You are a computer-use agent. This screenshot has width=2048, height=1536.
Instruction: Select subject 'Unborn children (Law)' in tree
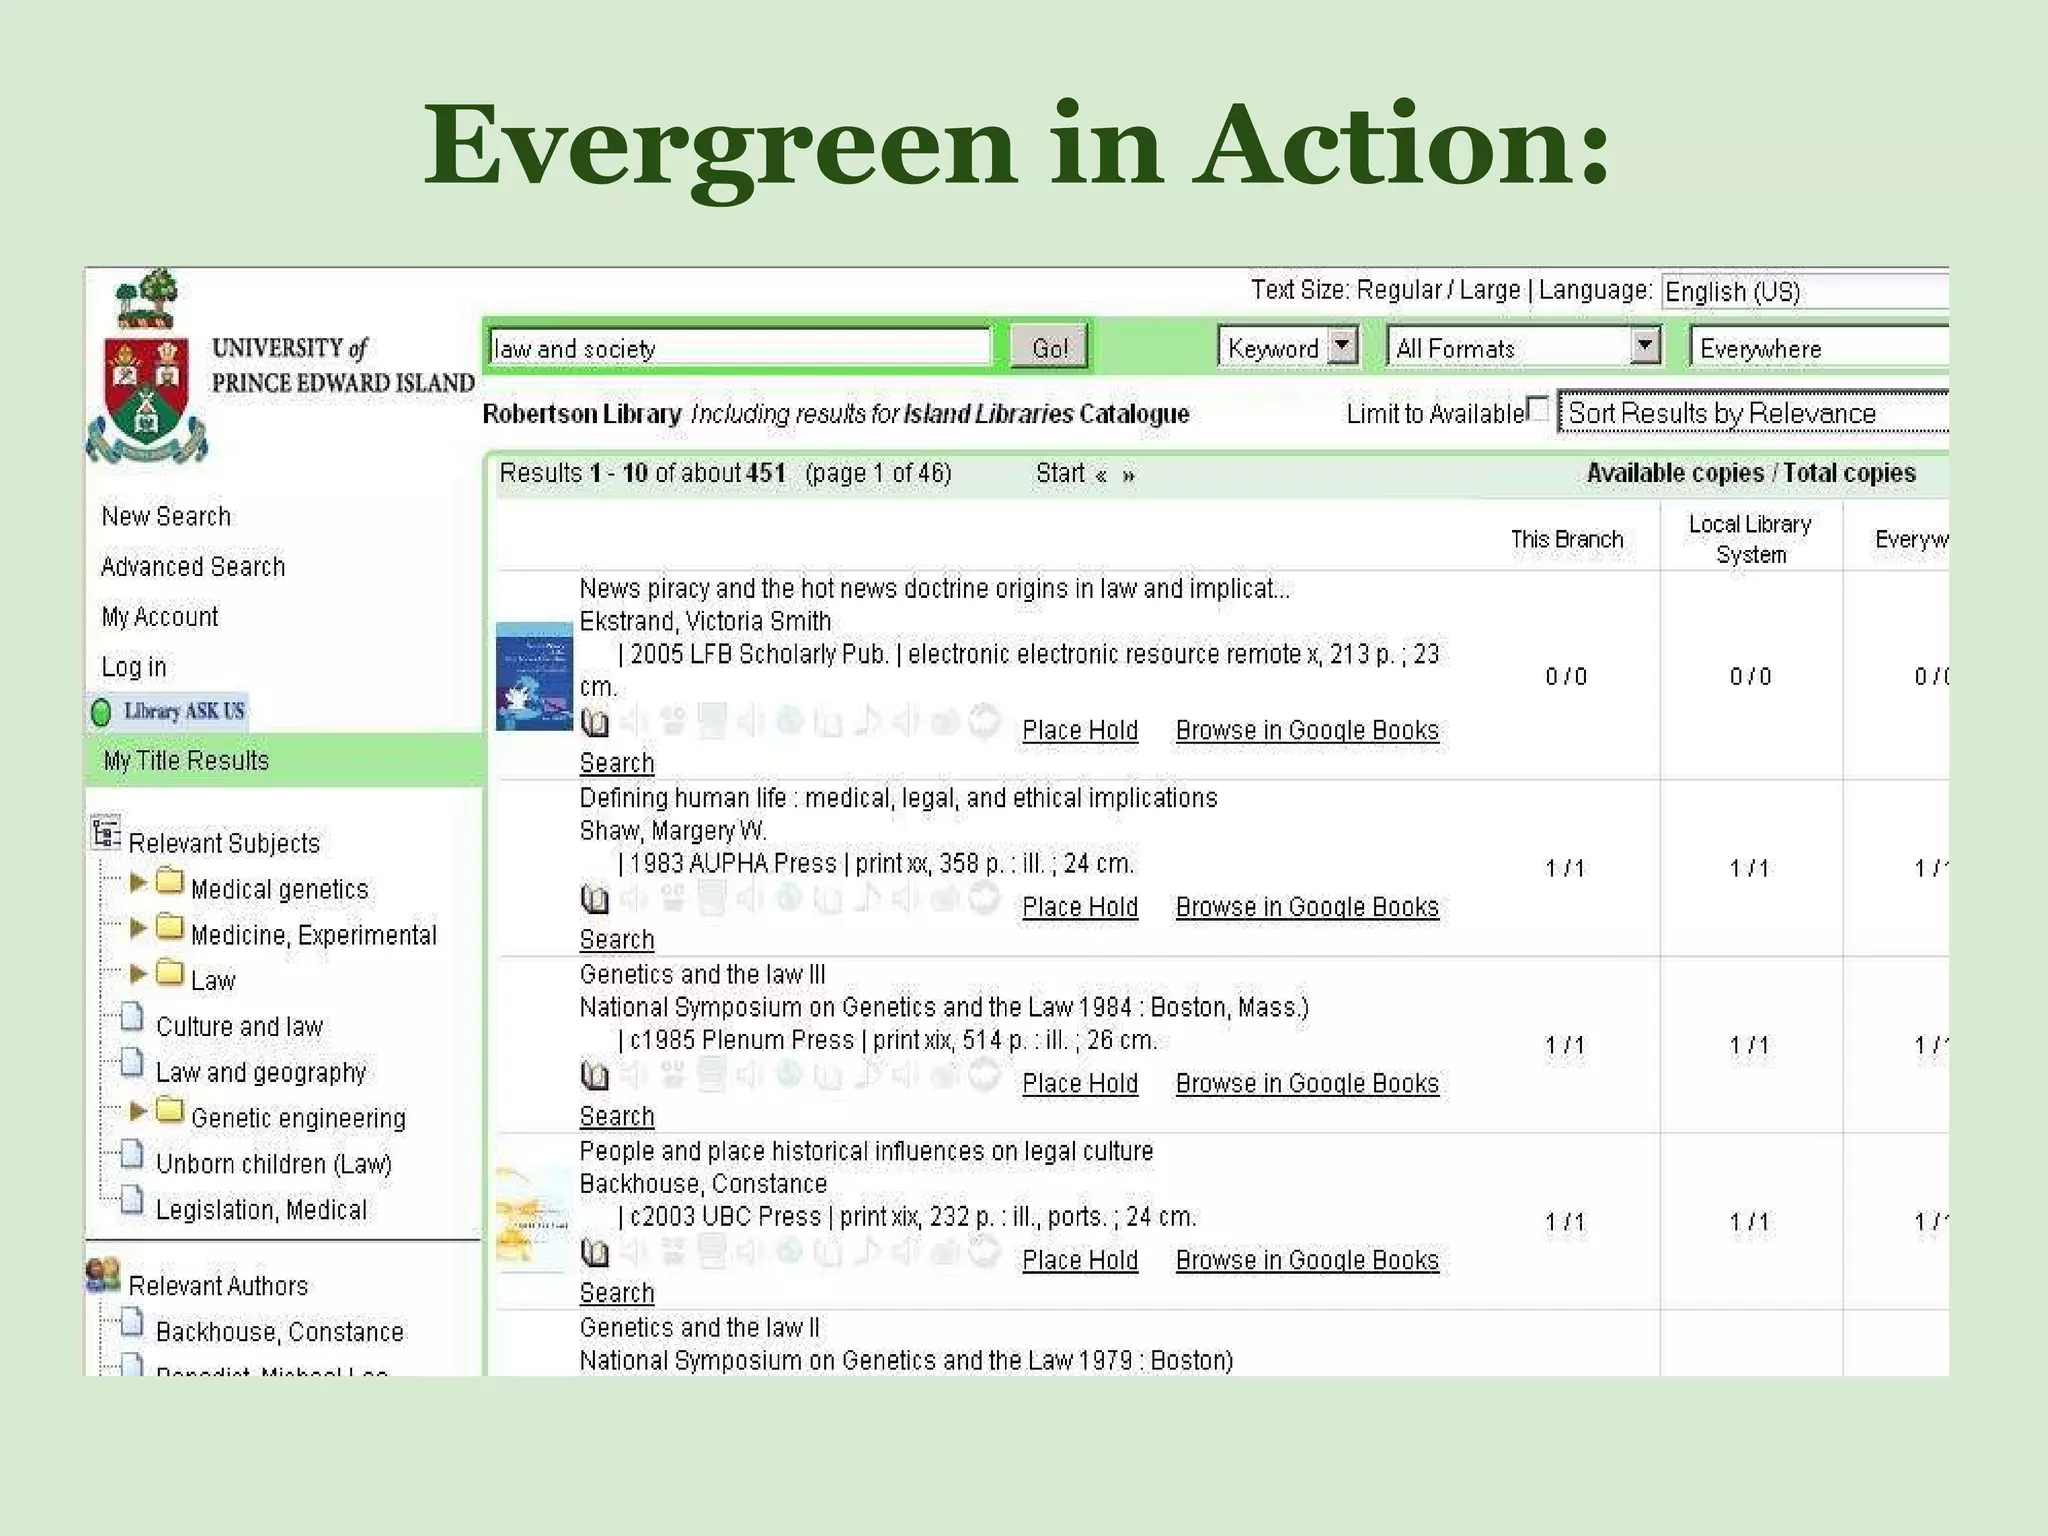(x=274, y=1164)
